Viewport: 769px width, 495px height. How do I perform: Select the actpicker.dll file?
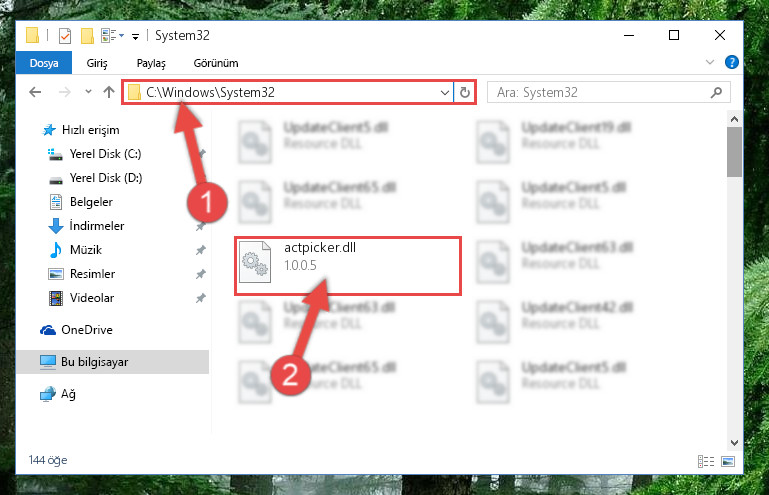pyautogui.click(x=348, y=265)
